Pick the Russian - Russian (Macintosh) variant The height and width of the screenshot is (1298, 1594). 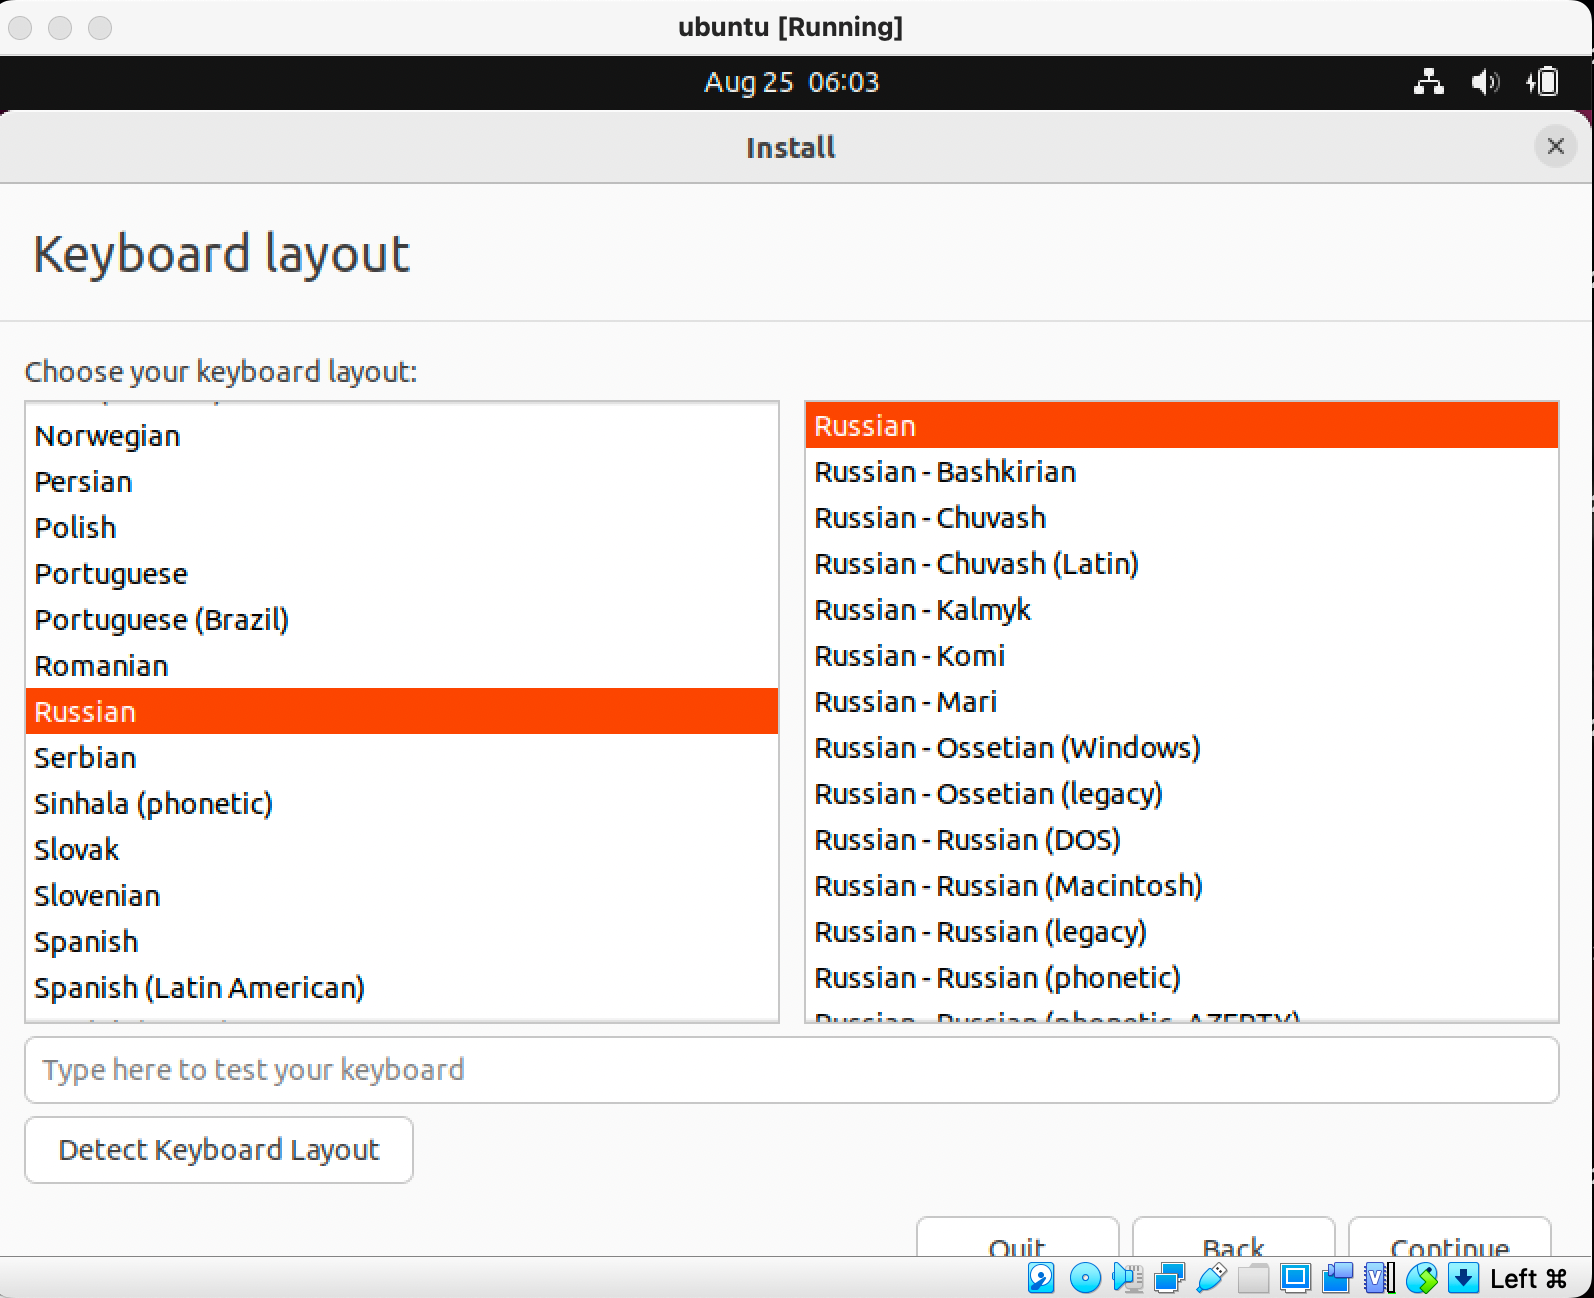pos(1008,886)
